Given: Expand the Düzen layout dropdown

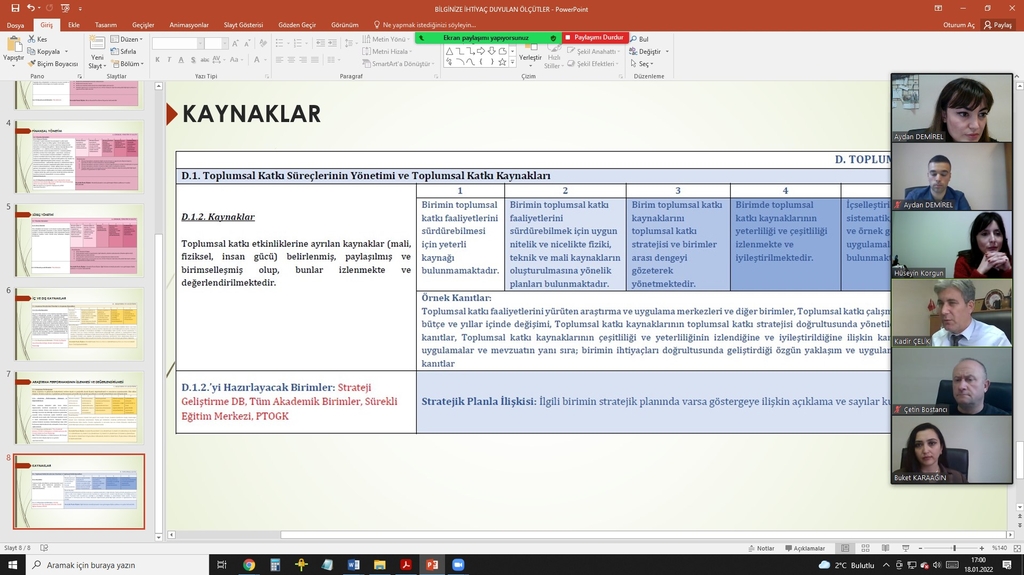Looking at the screenshot, I should coord(130,39).
